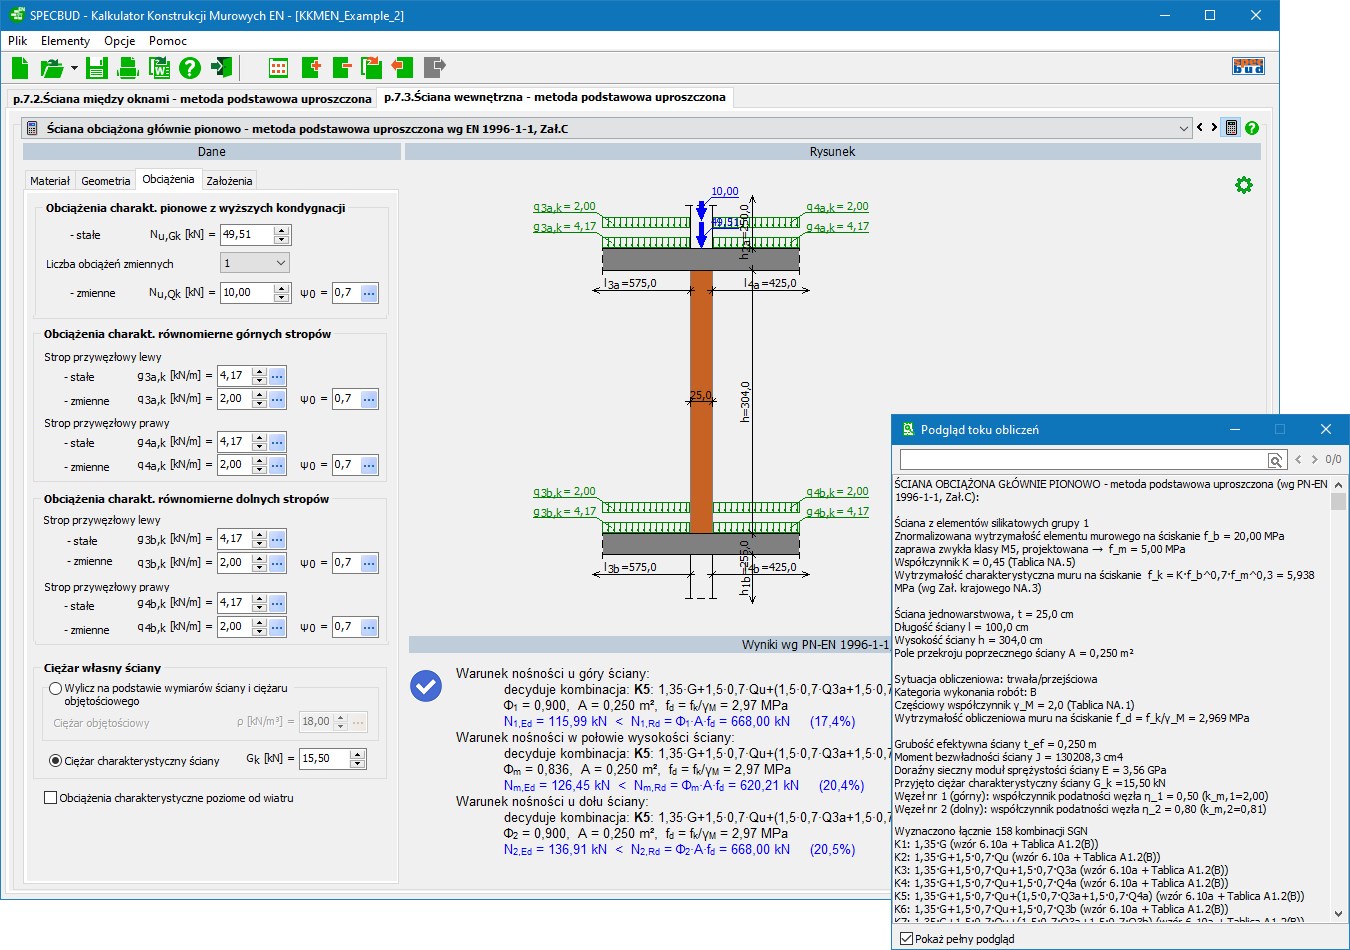Click the ψ0 ellipsis button beside Nu,Qk
This screenshot has width=1350, height=950.
point(369,293)
